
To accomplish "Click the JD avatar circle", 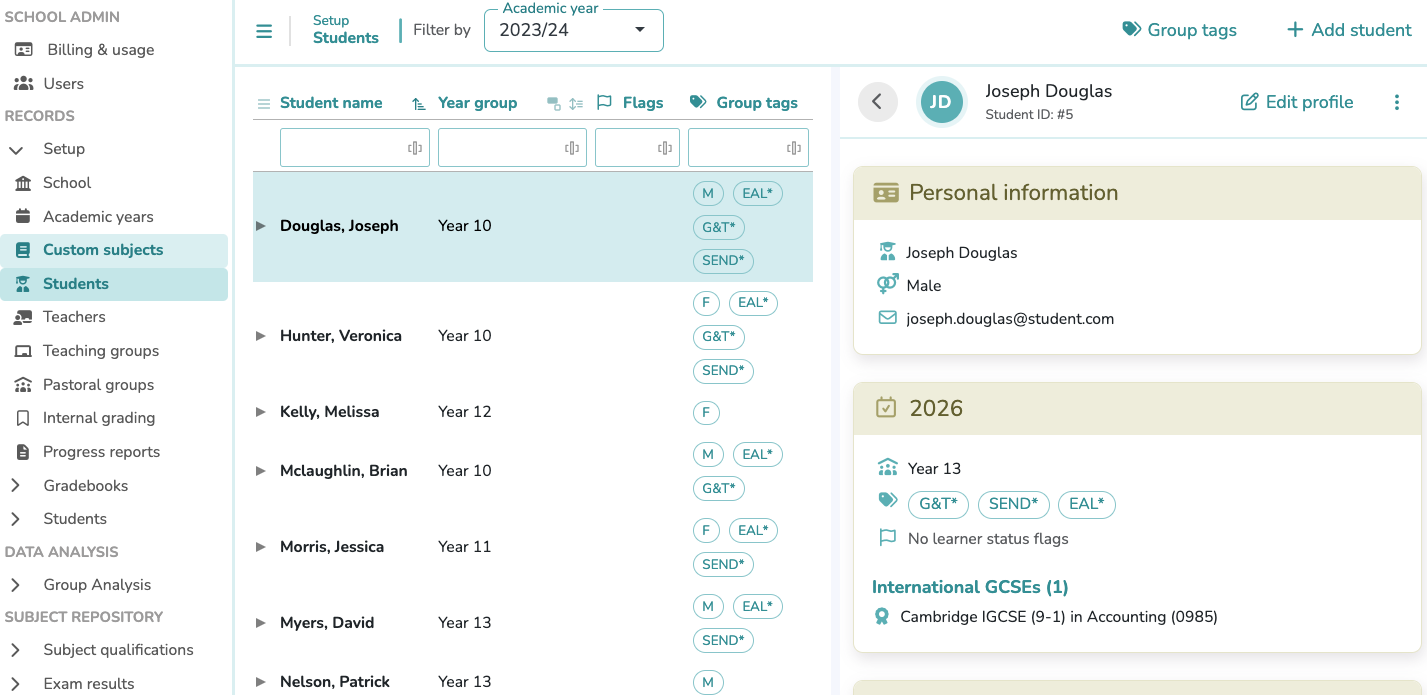I will coord(941,102).
